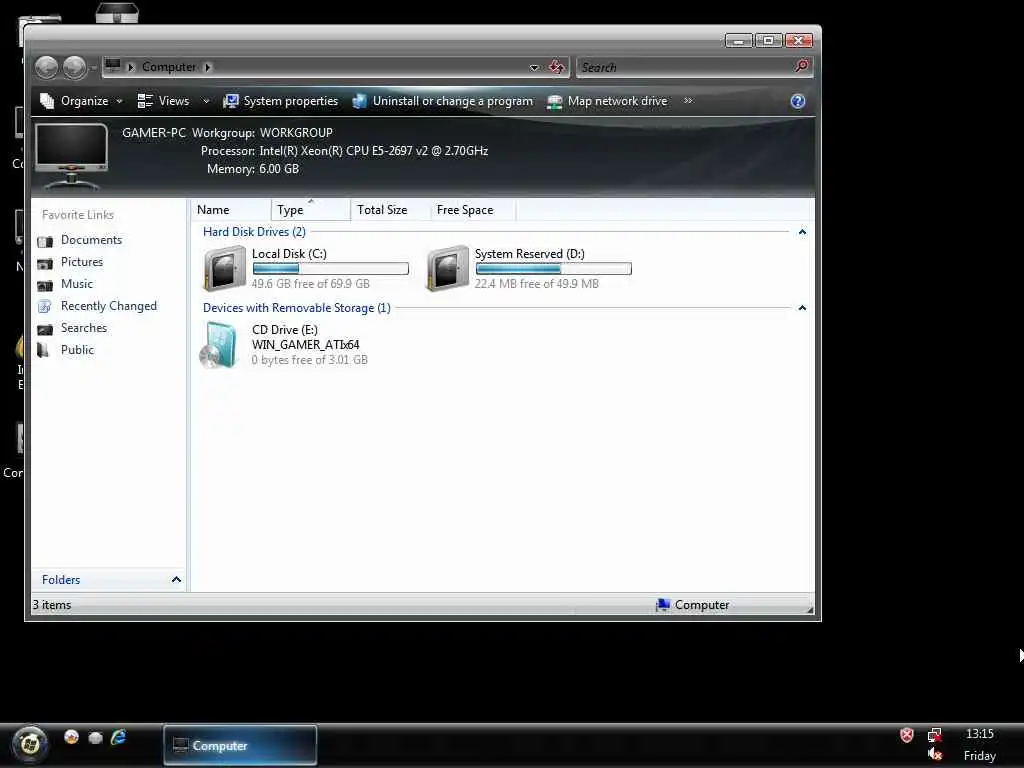Viewport: 1024px width, 768px height.
Task: Click the search magnifier icon
Action: [x=801, y=66]
